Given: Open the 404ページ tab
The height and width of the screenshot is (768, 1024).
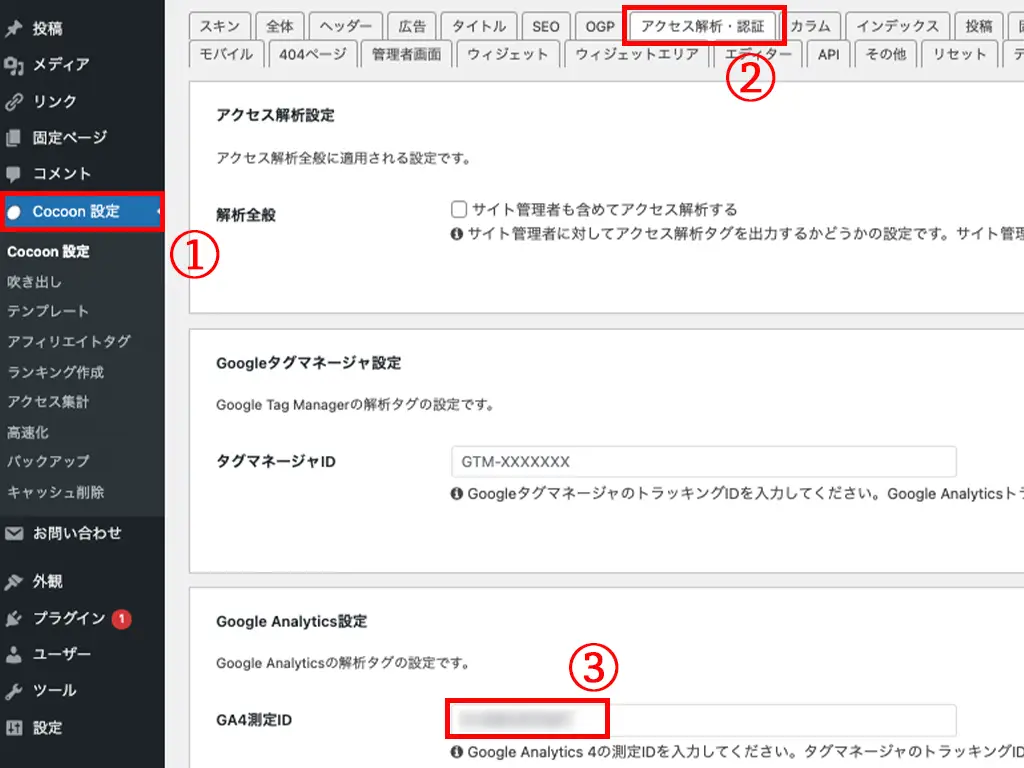Looking at the screenshot, I should [313, 54].
